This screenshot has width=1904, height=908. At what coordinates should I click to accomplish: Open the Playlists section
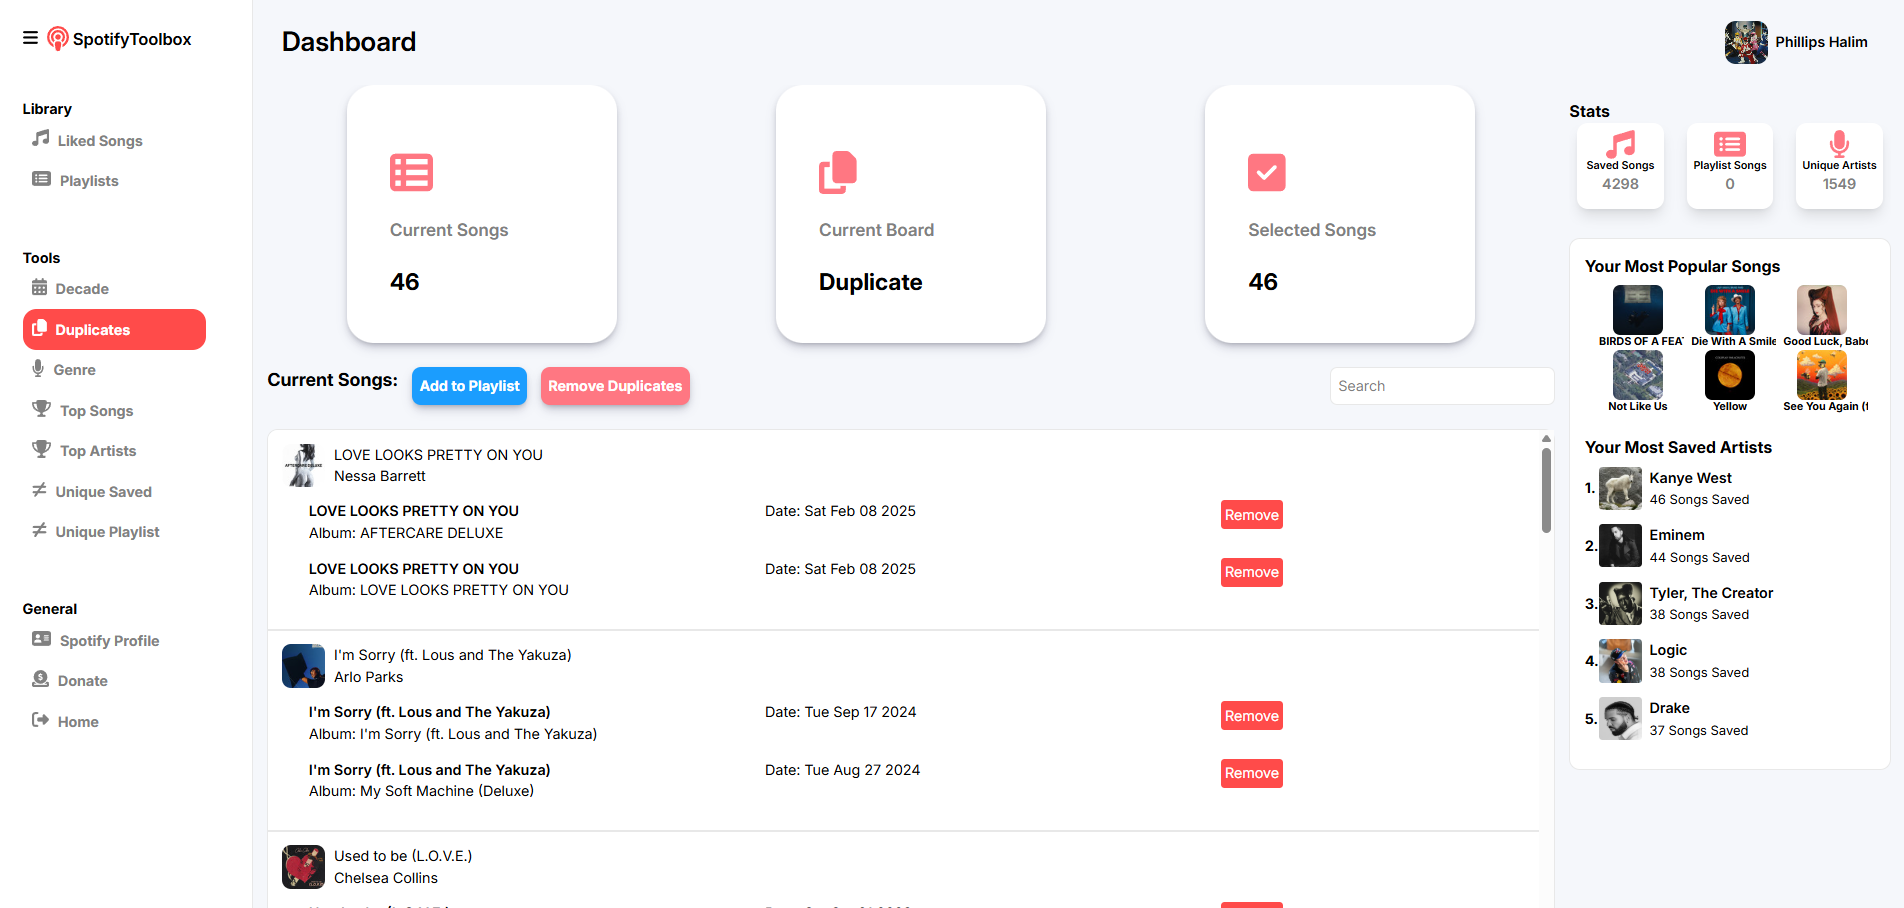coord(88,181)
